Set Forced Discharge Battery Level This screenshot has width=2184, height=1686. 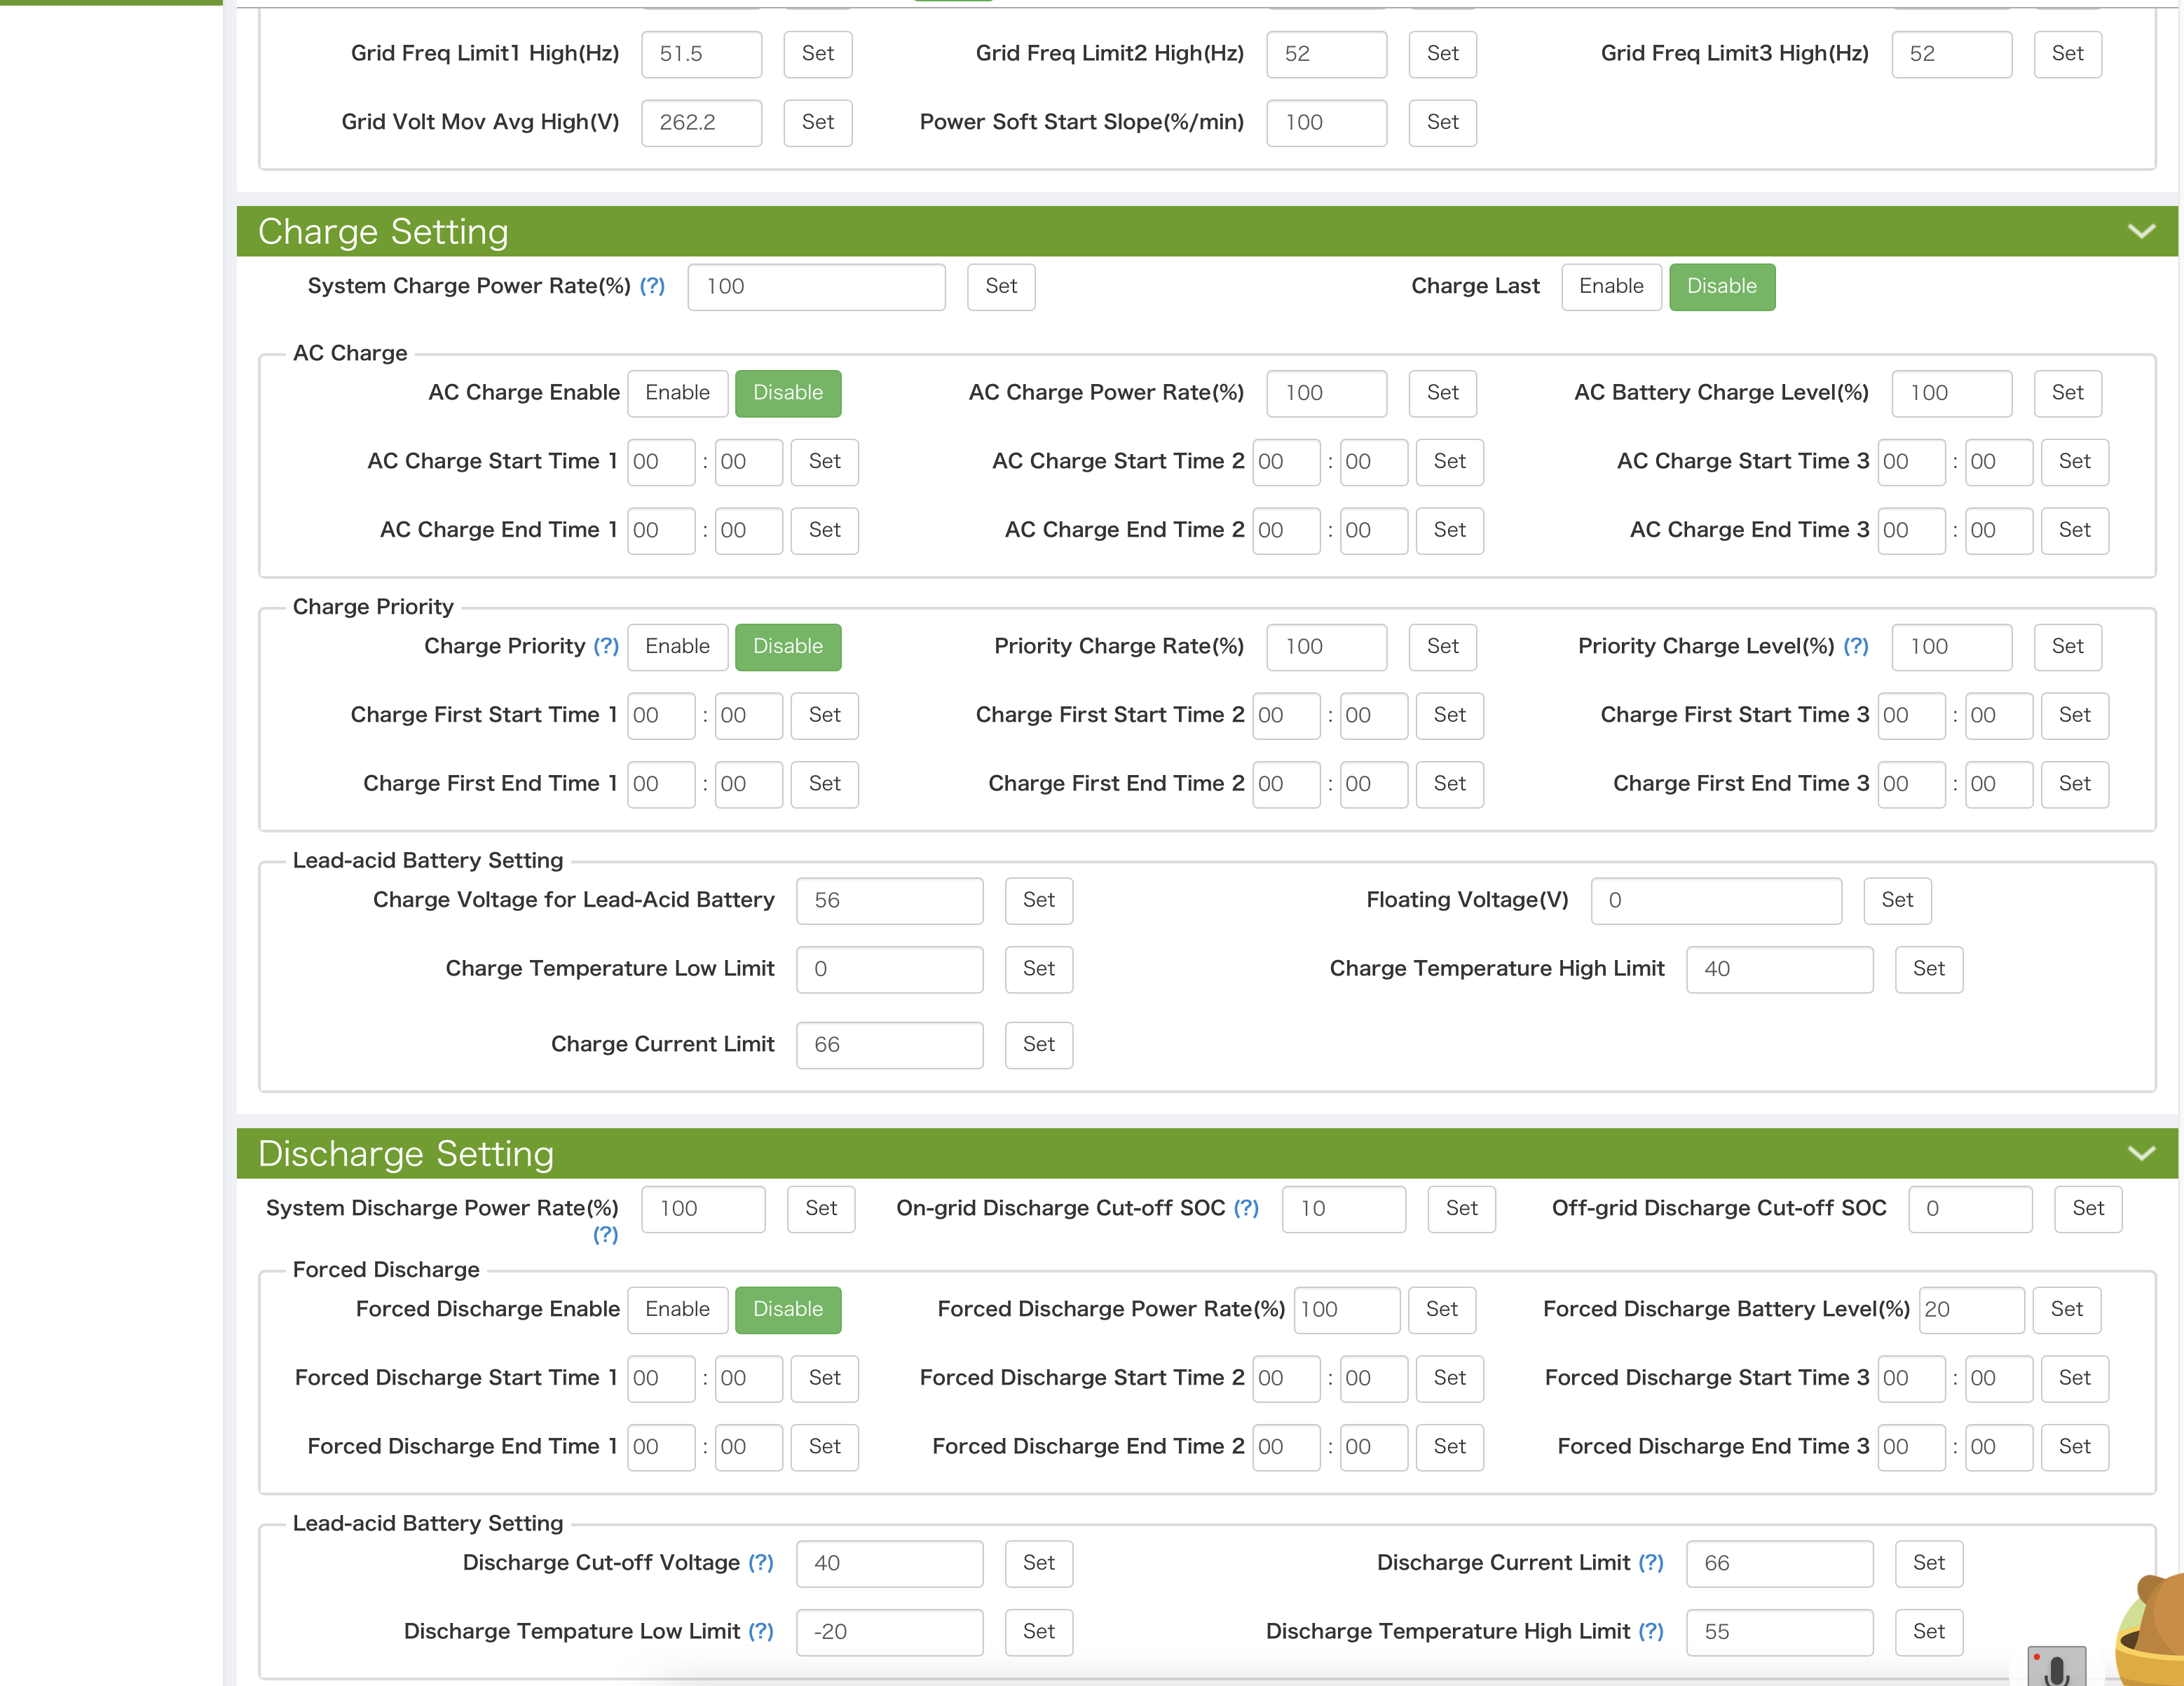(2067, 1310)
